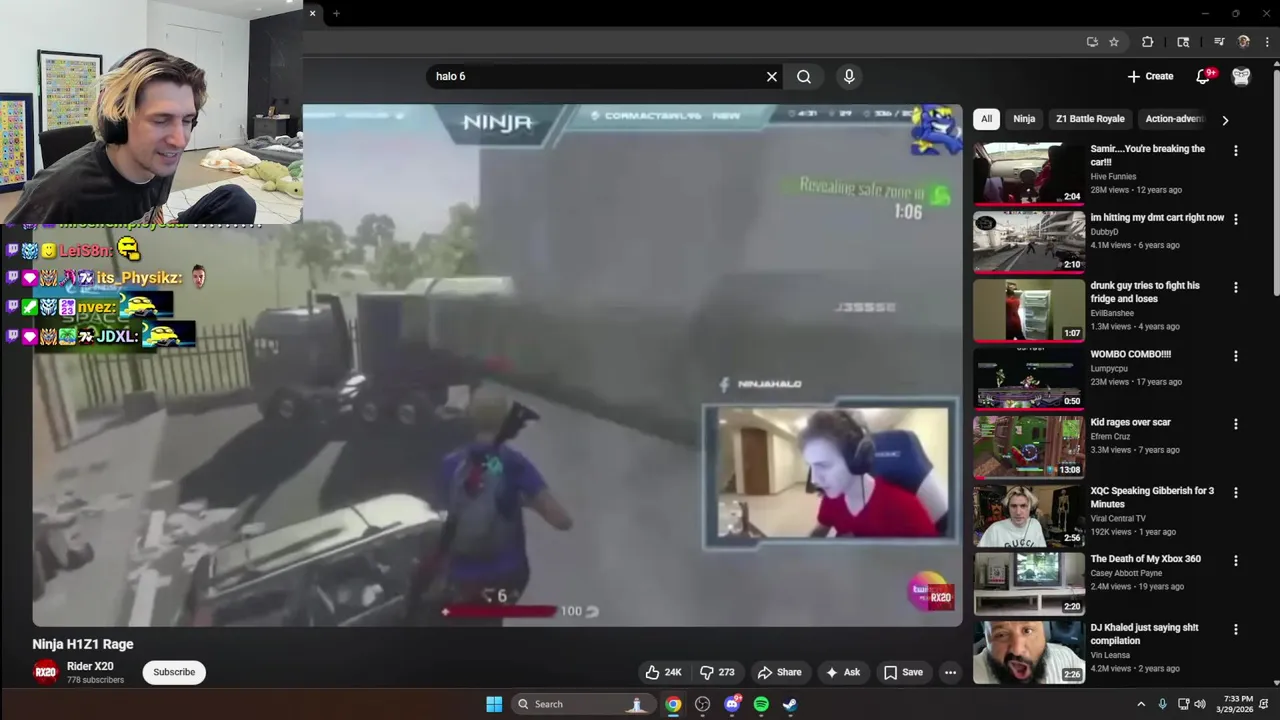
Task: Open options for 'DJ Khaled just saying' video
Action: [x=1236, y=629]
